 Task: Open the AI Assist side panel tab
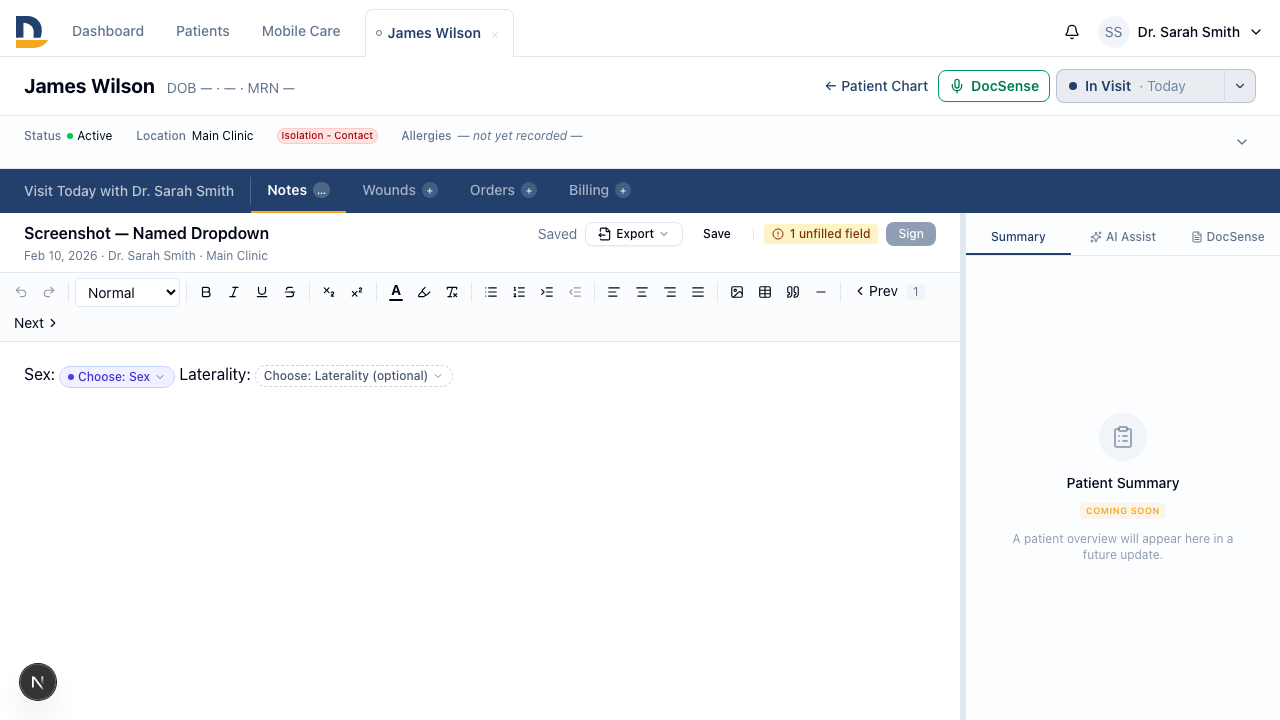click(x=1123, y=237)
